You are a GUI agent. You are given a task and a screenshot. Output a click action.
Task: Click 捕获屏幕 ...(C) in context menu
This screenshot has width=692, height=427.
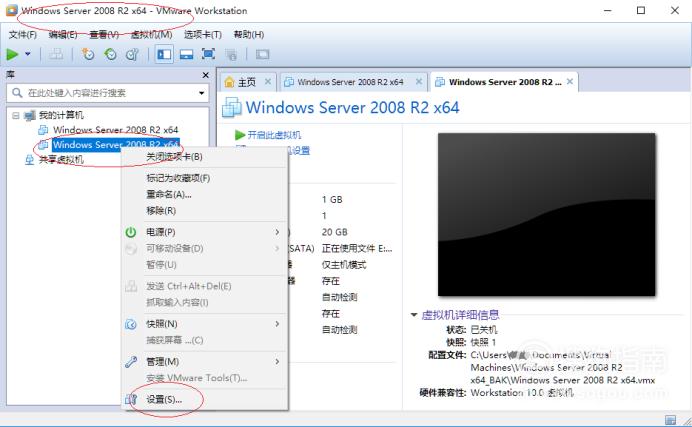click(205, 340)
